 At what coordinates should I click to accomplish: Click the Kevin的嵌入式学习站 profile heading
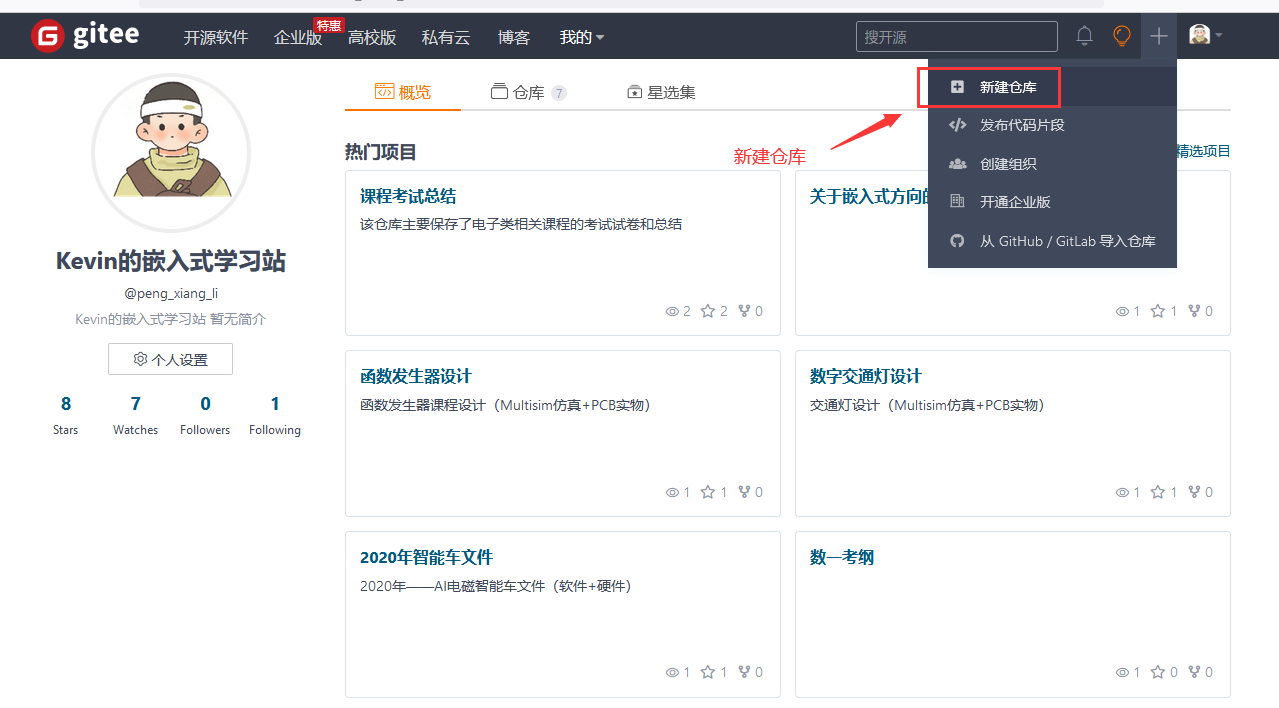pyautogui.click(x=171, y=262)
